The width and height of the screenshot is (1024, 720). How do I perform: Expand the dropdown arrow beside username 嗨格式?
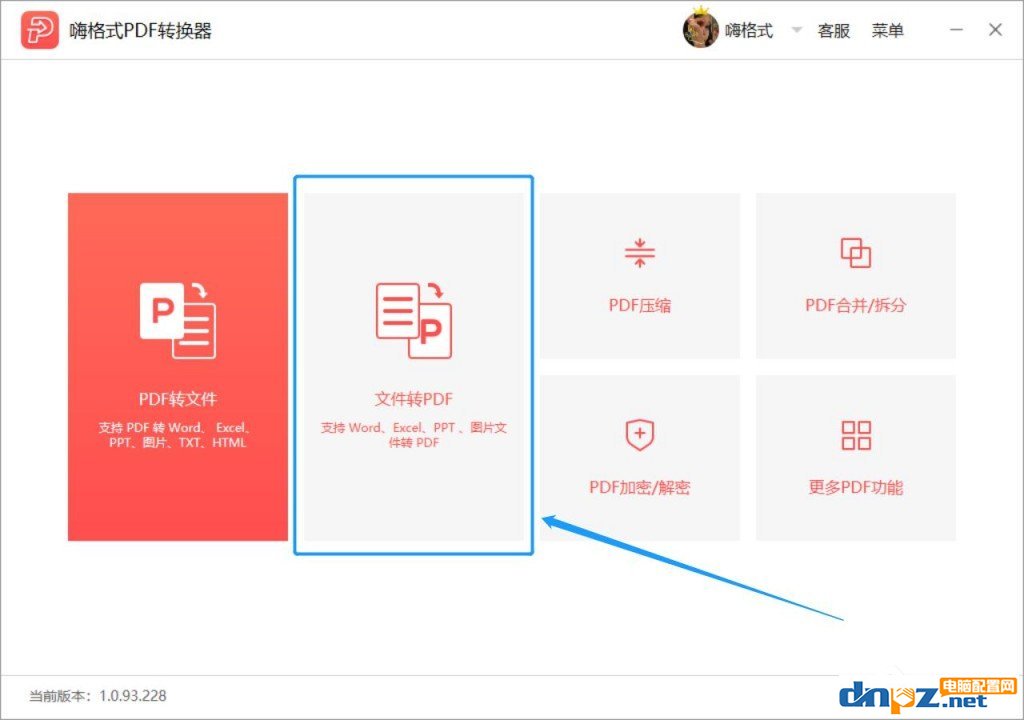[x=797, y=30]
